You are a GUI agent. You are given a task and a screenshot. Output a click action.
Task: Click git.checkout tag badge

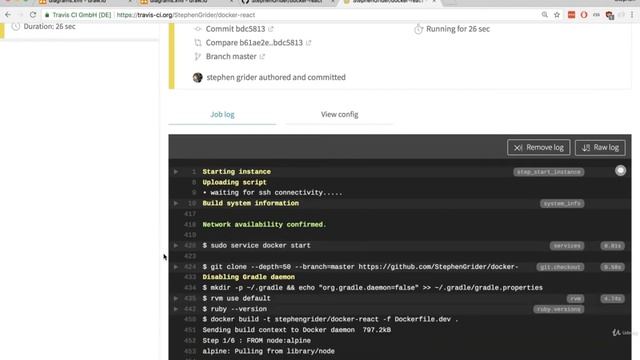click(x=560, y=267)
